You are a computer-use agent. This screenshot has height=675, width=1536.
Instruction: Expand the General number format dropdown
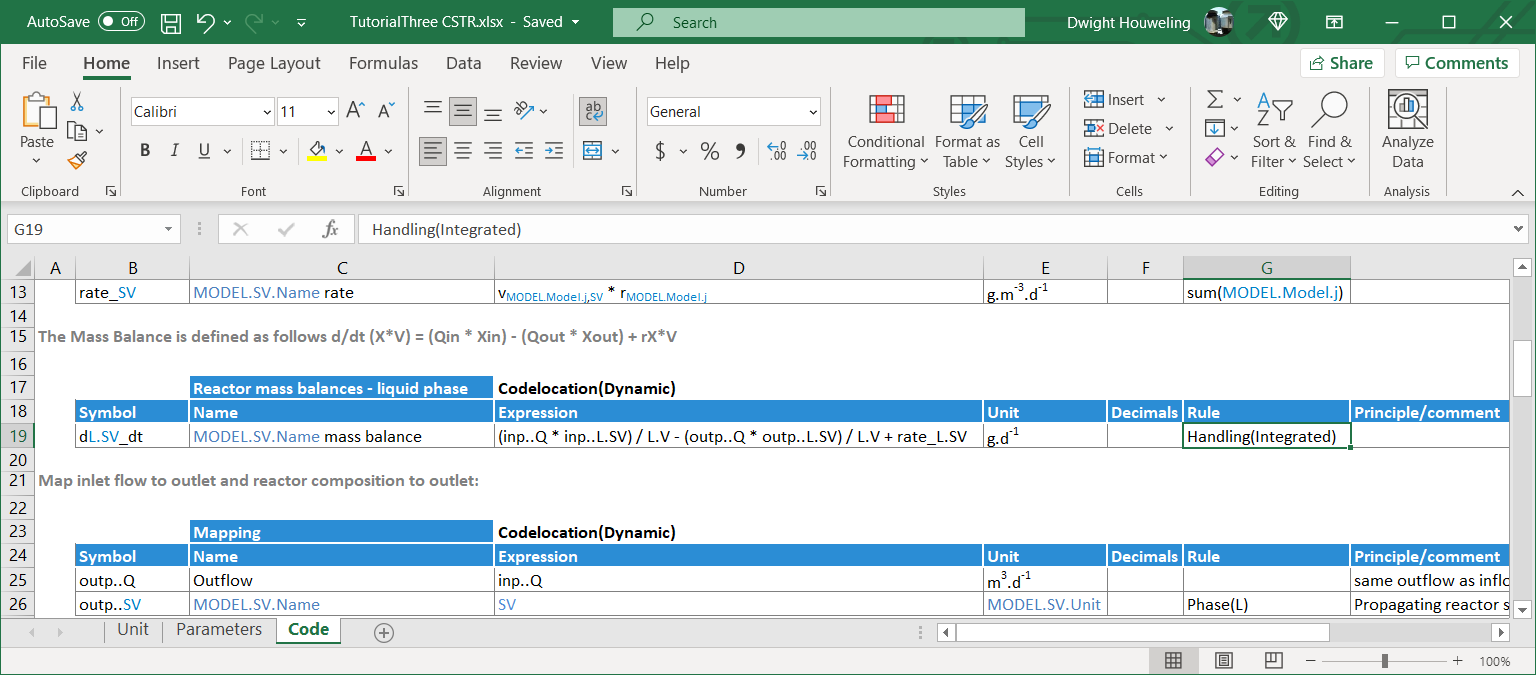click(x=812, y=112)
